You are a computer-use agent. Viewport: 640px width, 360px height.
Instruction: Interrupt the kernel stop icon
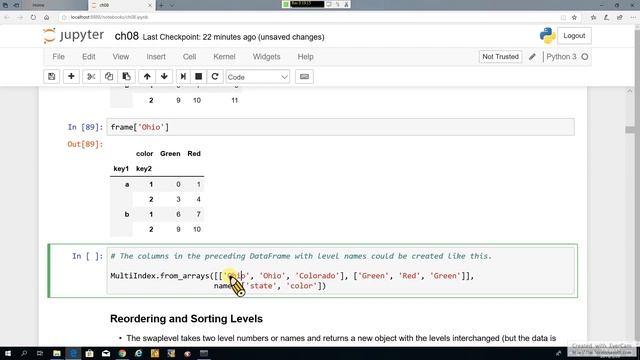[199, 76]
